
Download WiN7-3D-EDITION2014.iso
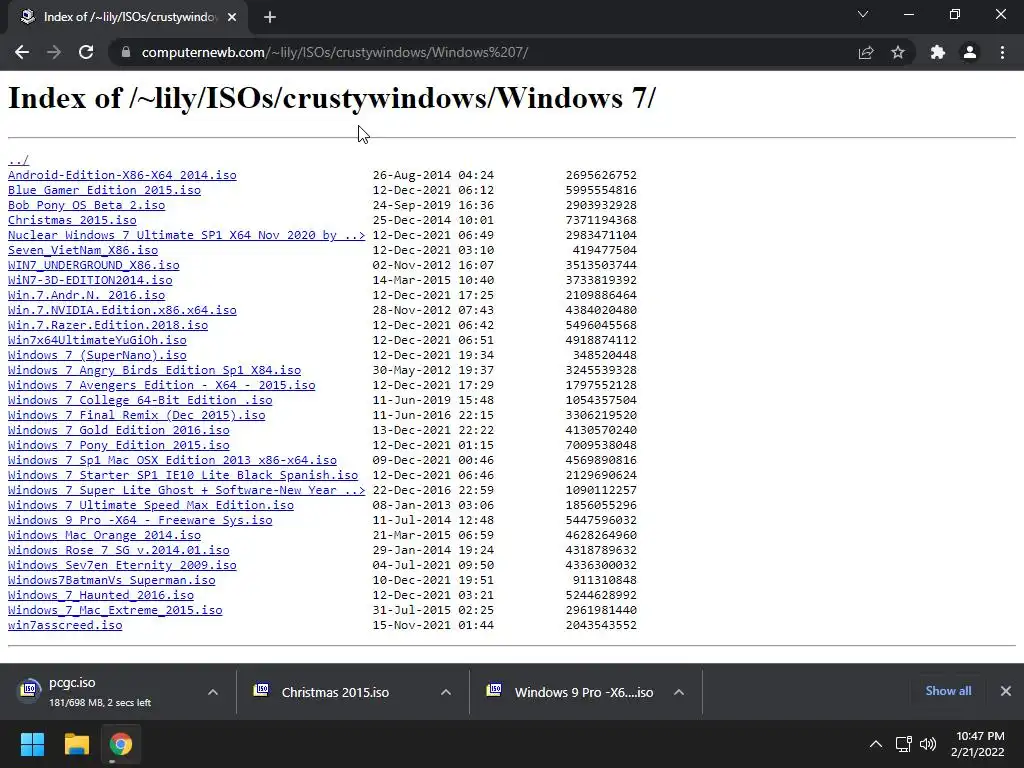90,280
